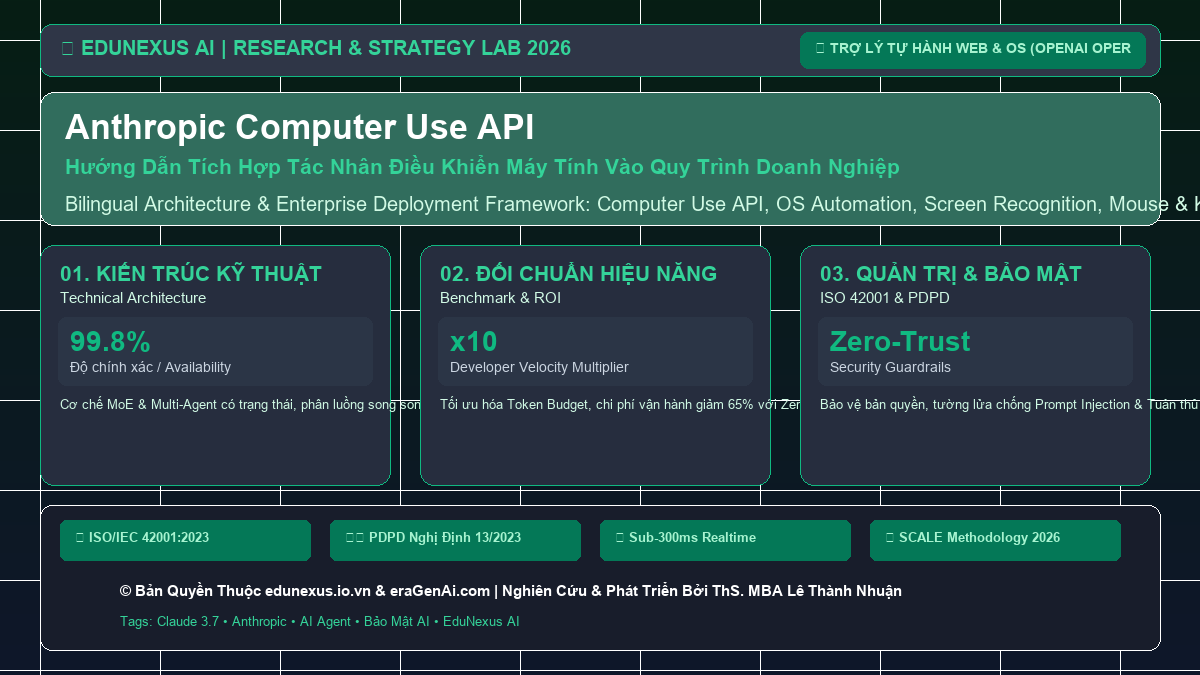Image resolution: width=1200 pixels, height=675 pixels.
Task: Click the Developer Velocity Multiplier label
Action: pos(539,367)
